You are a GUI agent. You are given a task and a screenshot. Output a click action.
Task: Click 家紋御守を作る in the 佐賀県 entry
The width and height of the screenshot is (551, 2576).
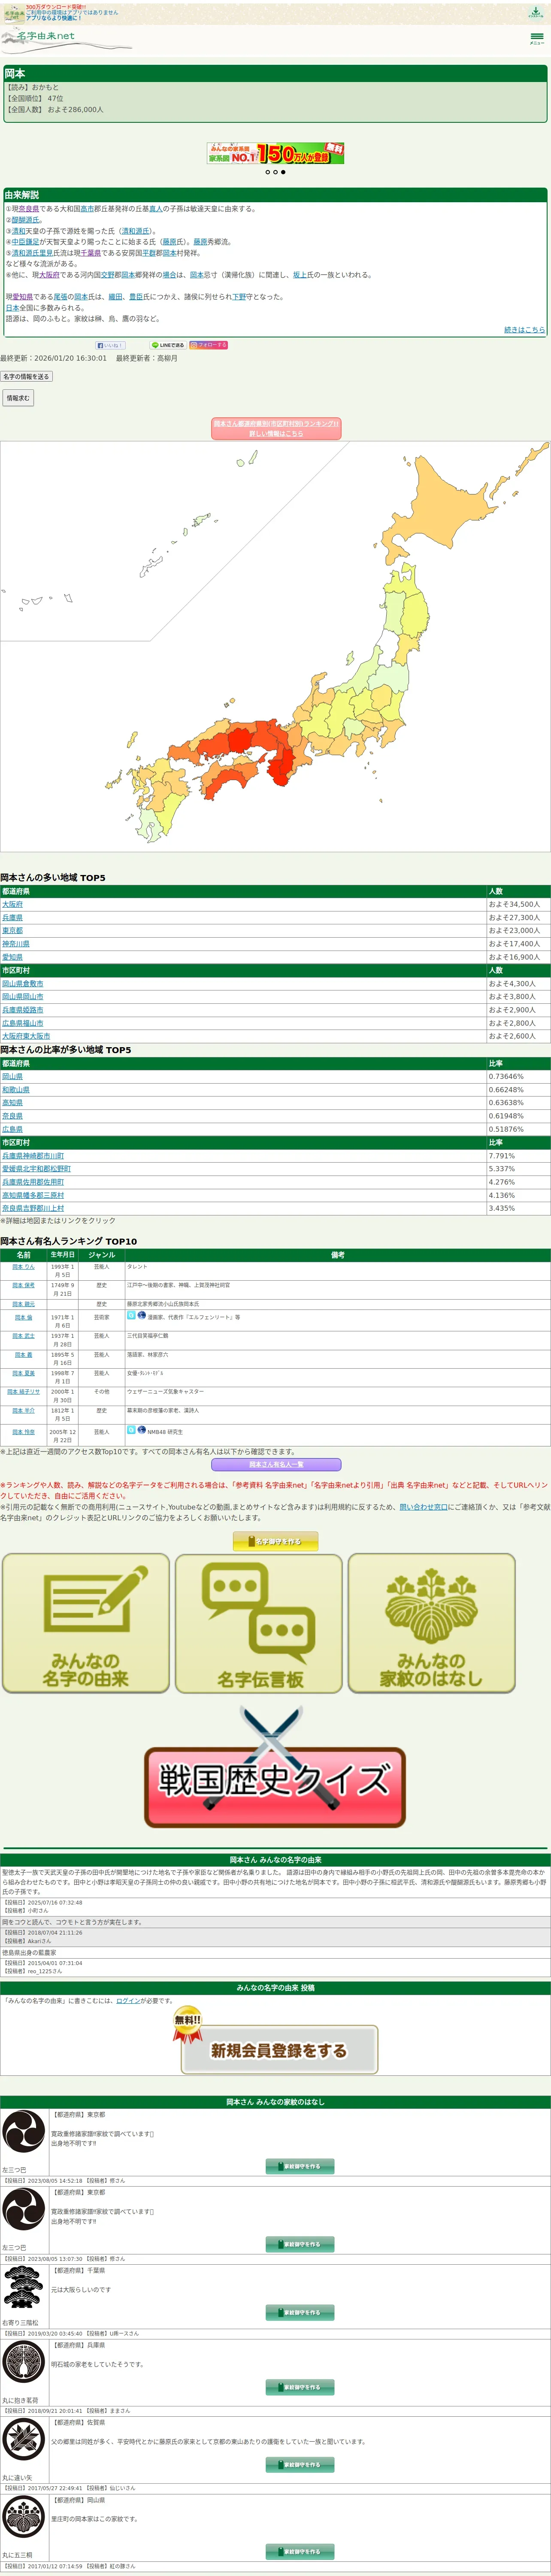click(x=300, y=2464)
